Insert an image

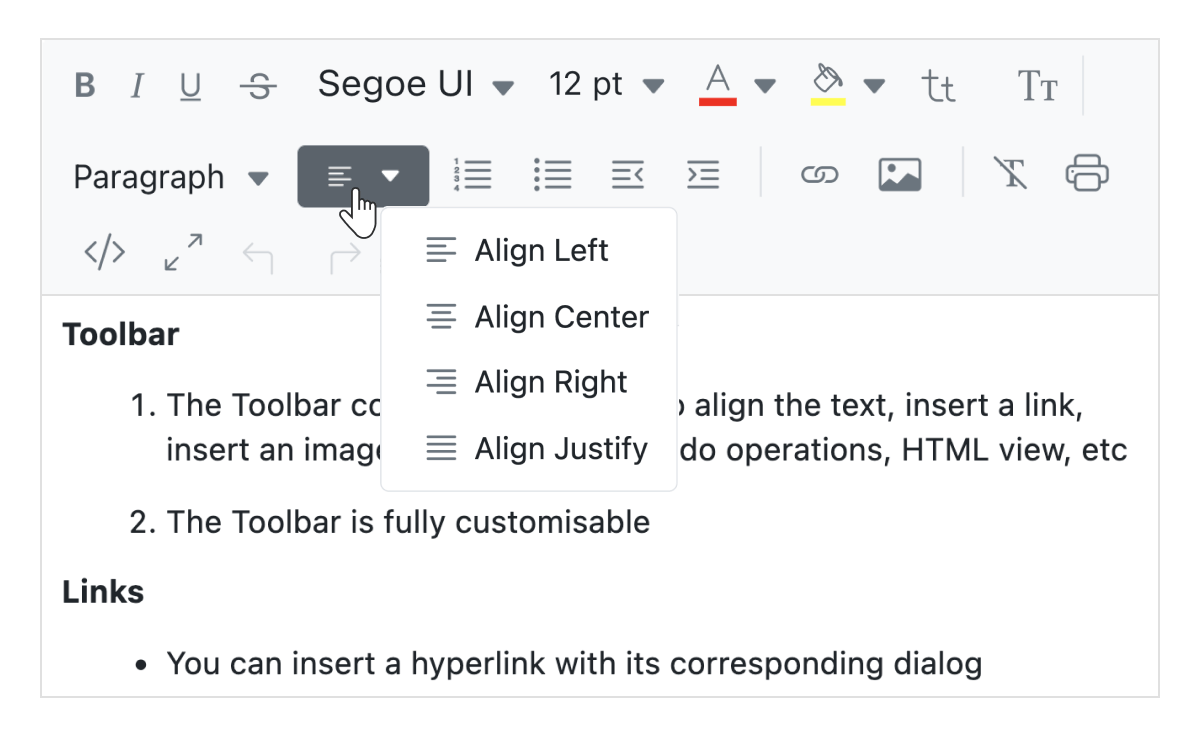coord(898,174)
